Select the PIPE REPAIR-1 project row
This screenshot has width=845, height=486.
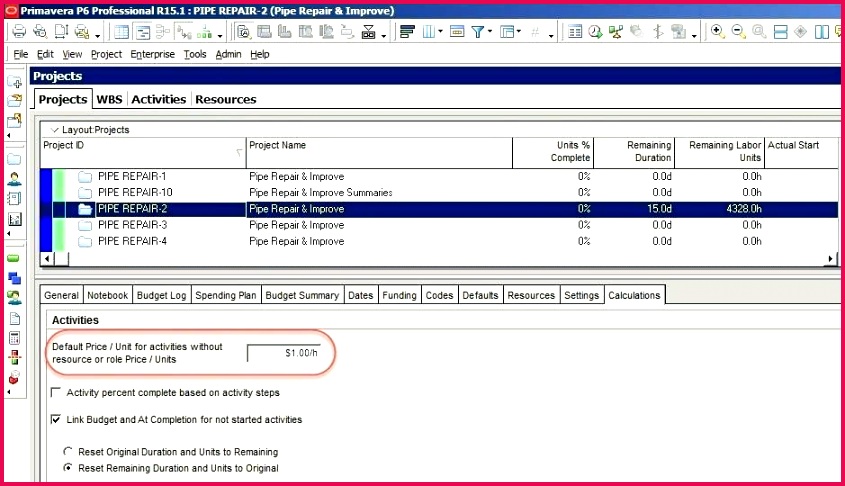coord(439,176)
